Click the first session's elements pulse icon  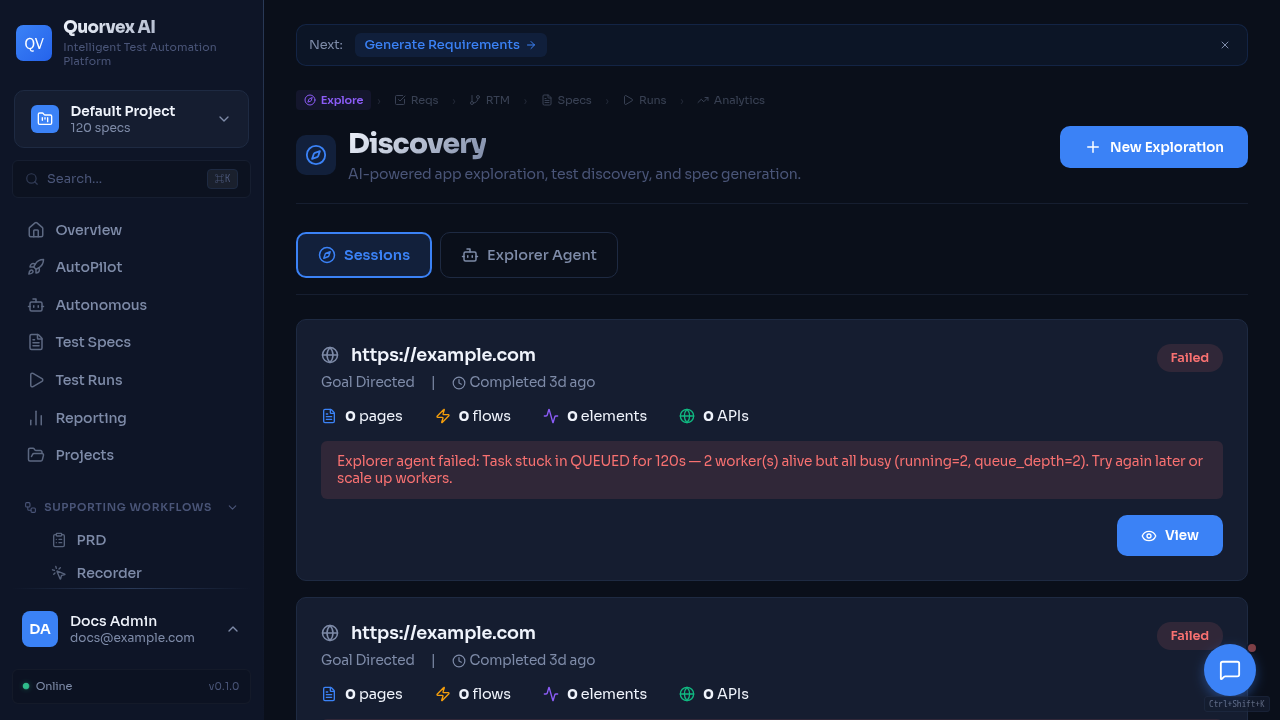point(551,416)
